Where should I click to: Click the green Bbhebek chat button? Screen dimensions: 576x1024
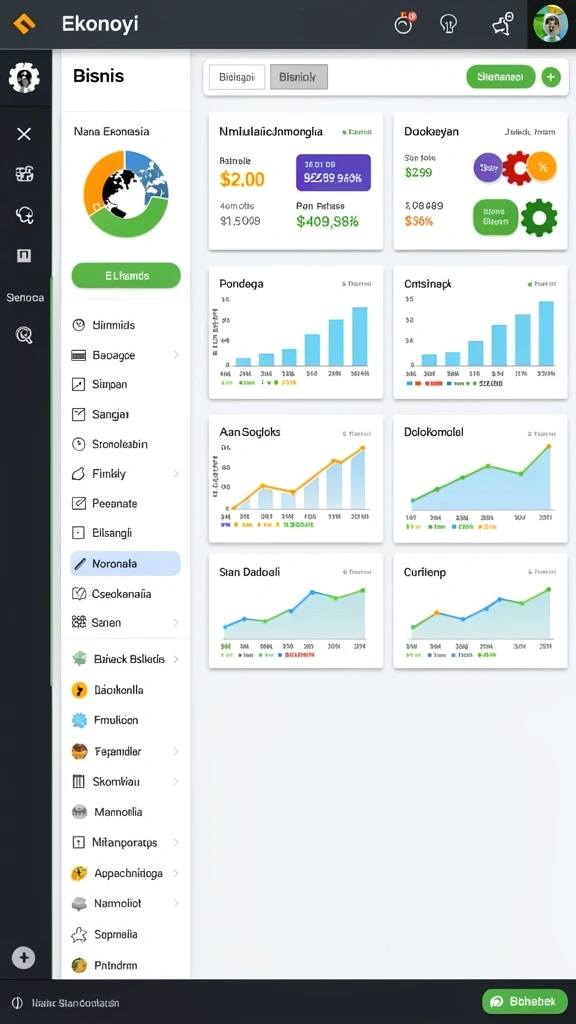(x=525, y=1001)
